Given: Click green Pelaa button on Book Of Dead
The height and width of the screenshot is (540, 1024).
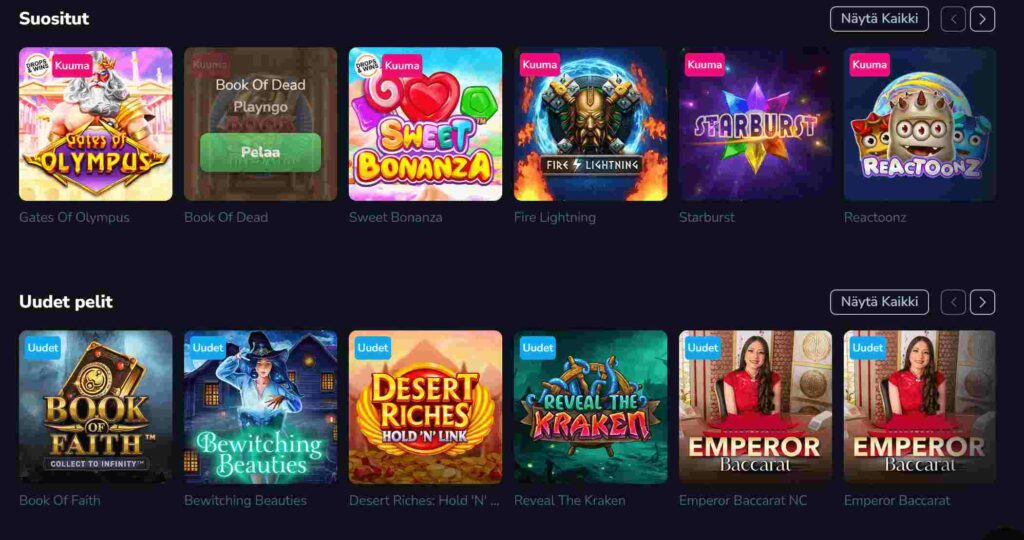Looking at the screenshot, I should [261, 153].
